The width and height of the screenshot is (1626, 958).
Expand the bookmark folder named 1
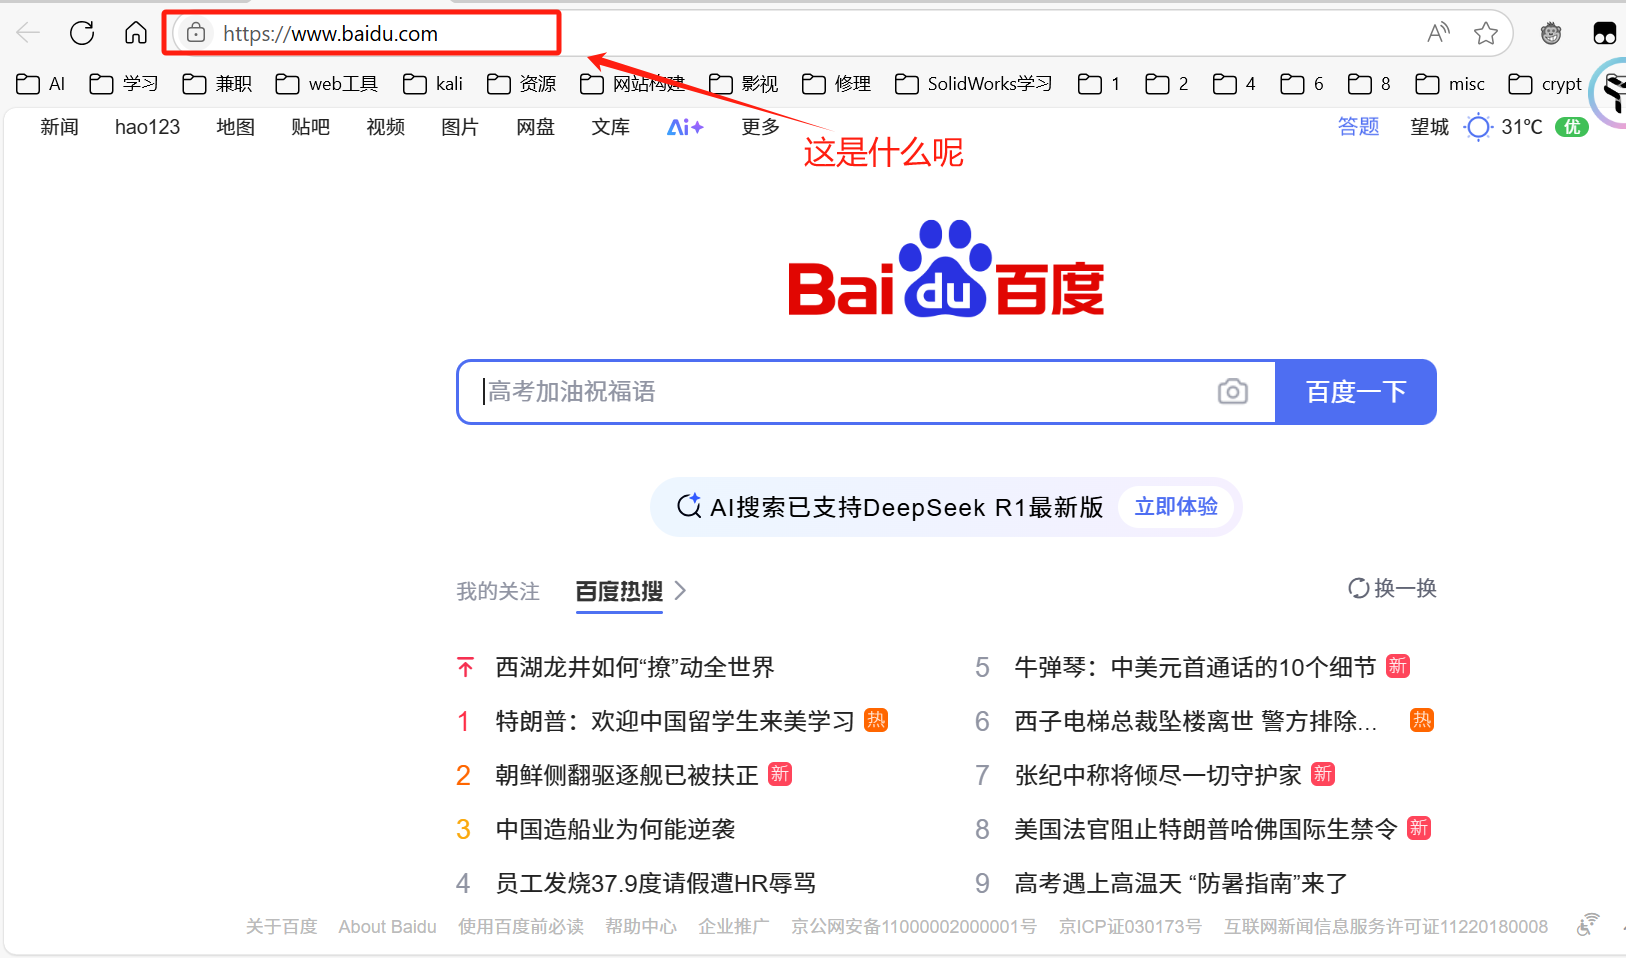pyautogui.click(x=1099, y=84)
